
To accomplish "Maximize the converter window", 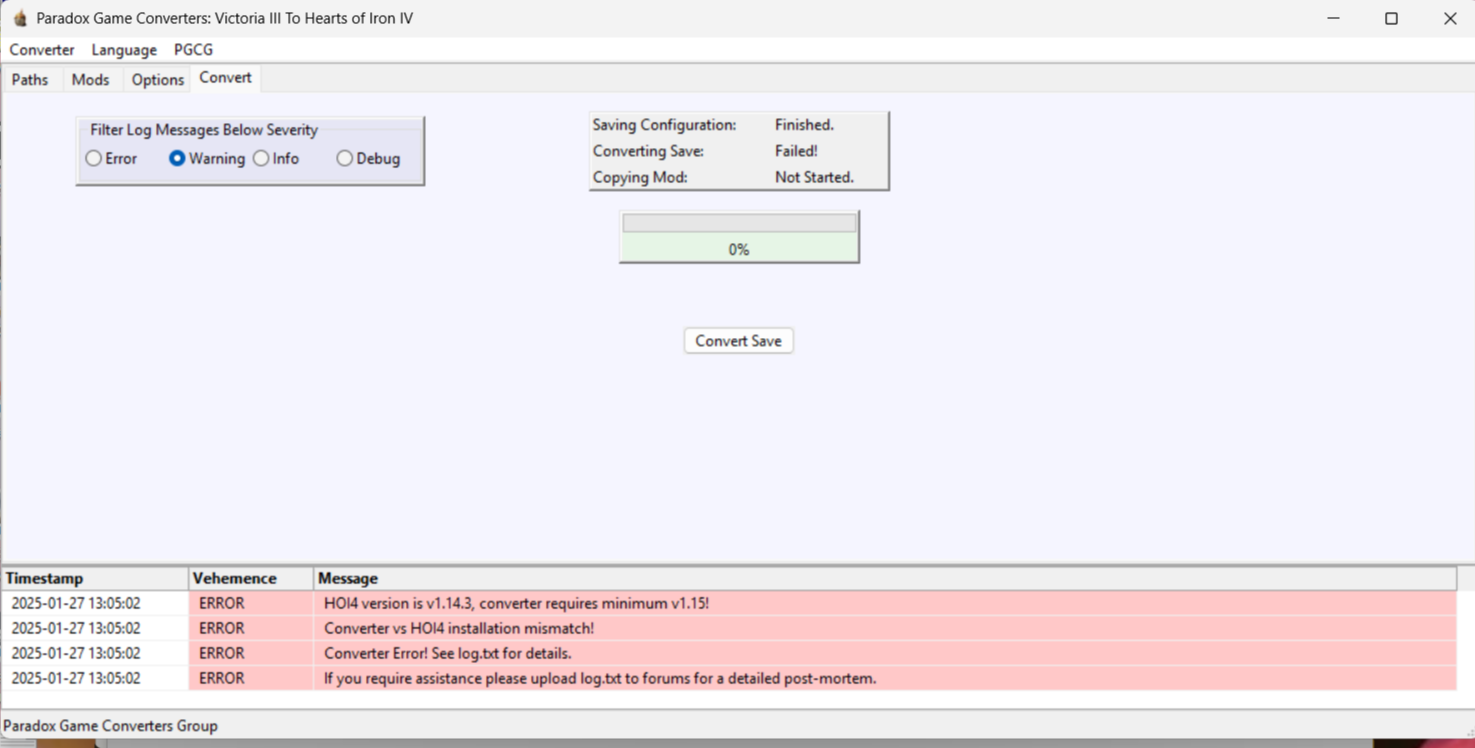I will pyautogui.click(x=1391, y=18).
